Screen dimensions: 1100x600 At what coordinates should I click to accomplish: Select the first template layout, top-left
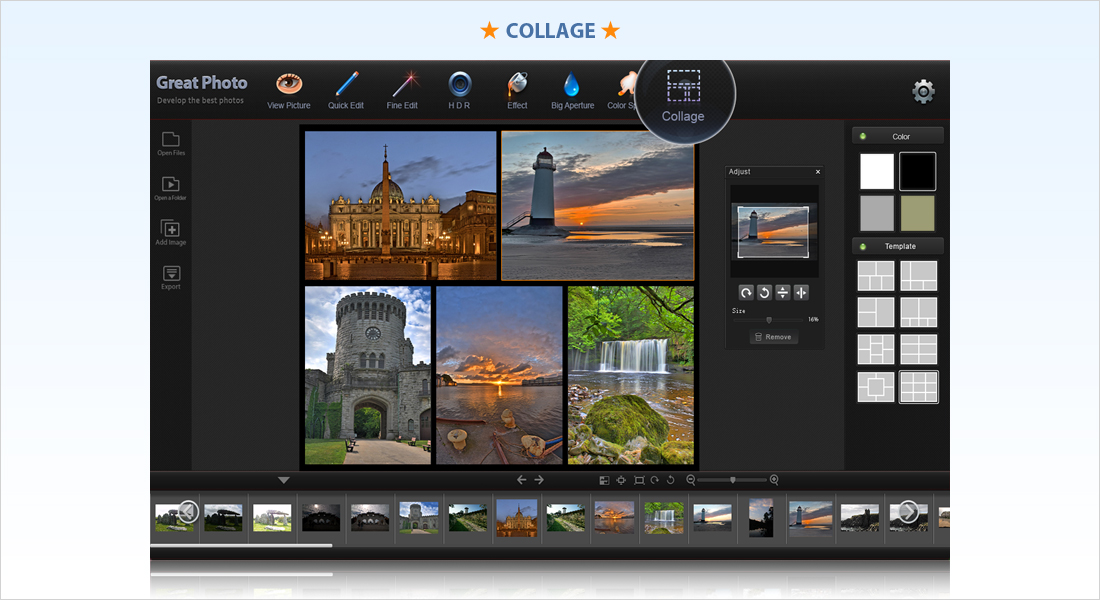click(x=876, y=276)
